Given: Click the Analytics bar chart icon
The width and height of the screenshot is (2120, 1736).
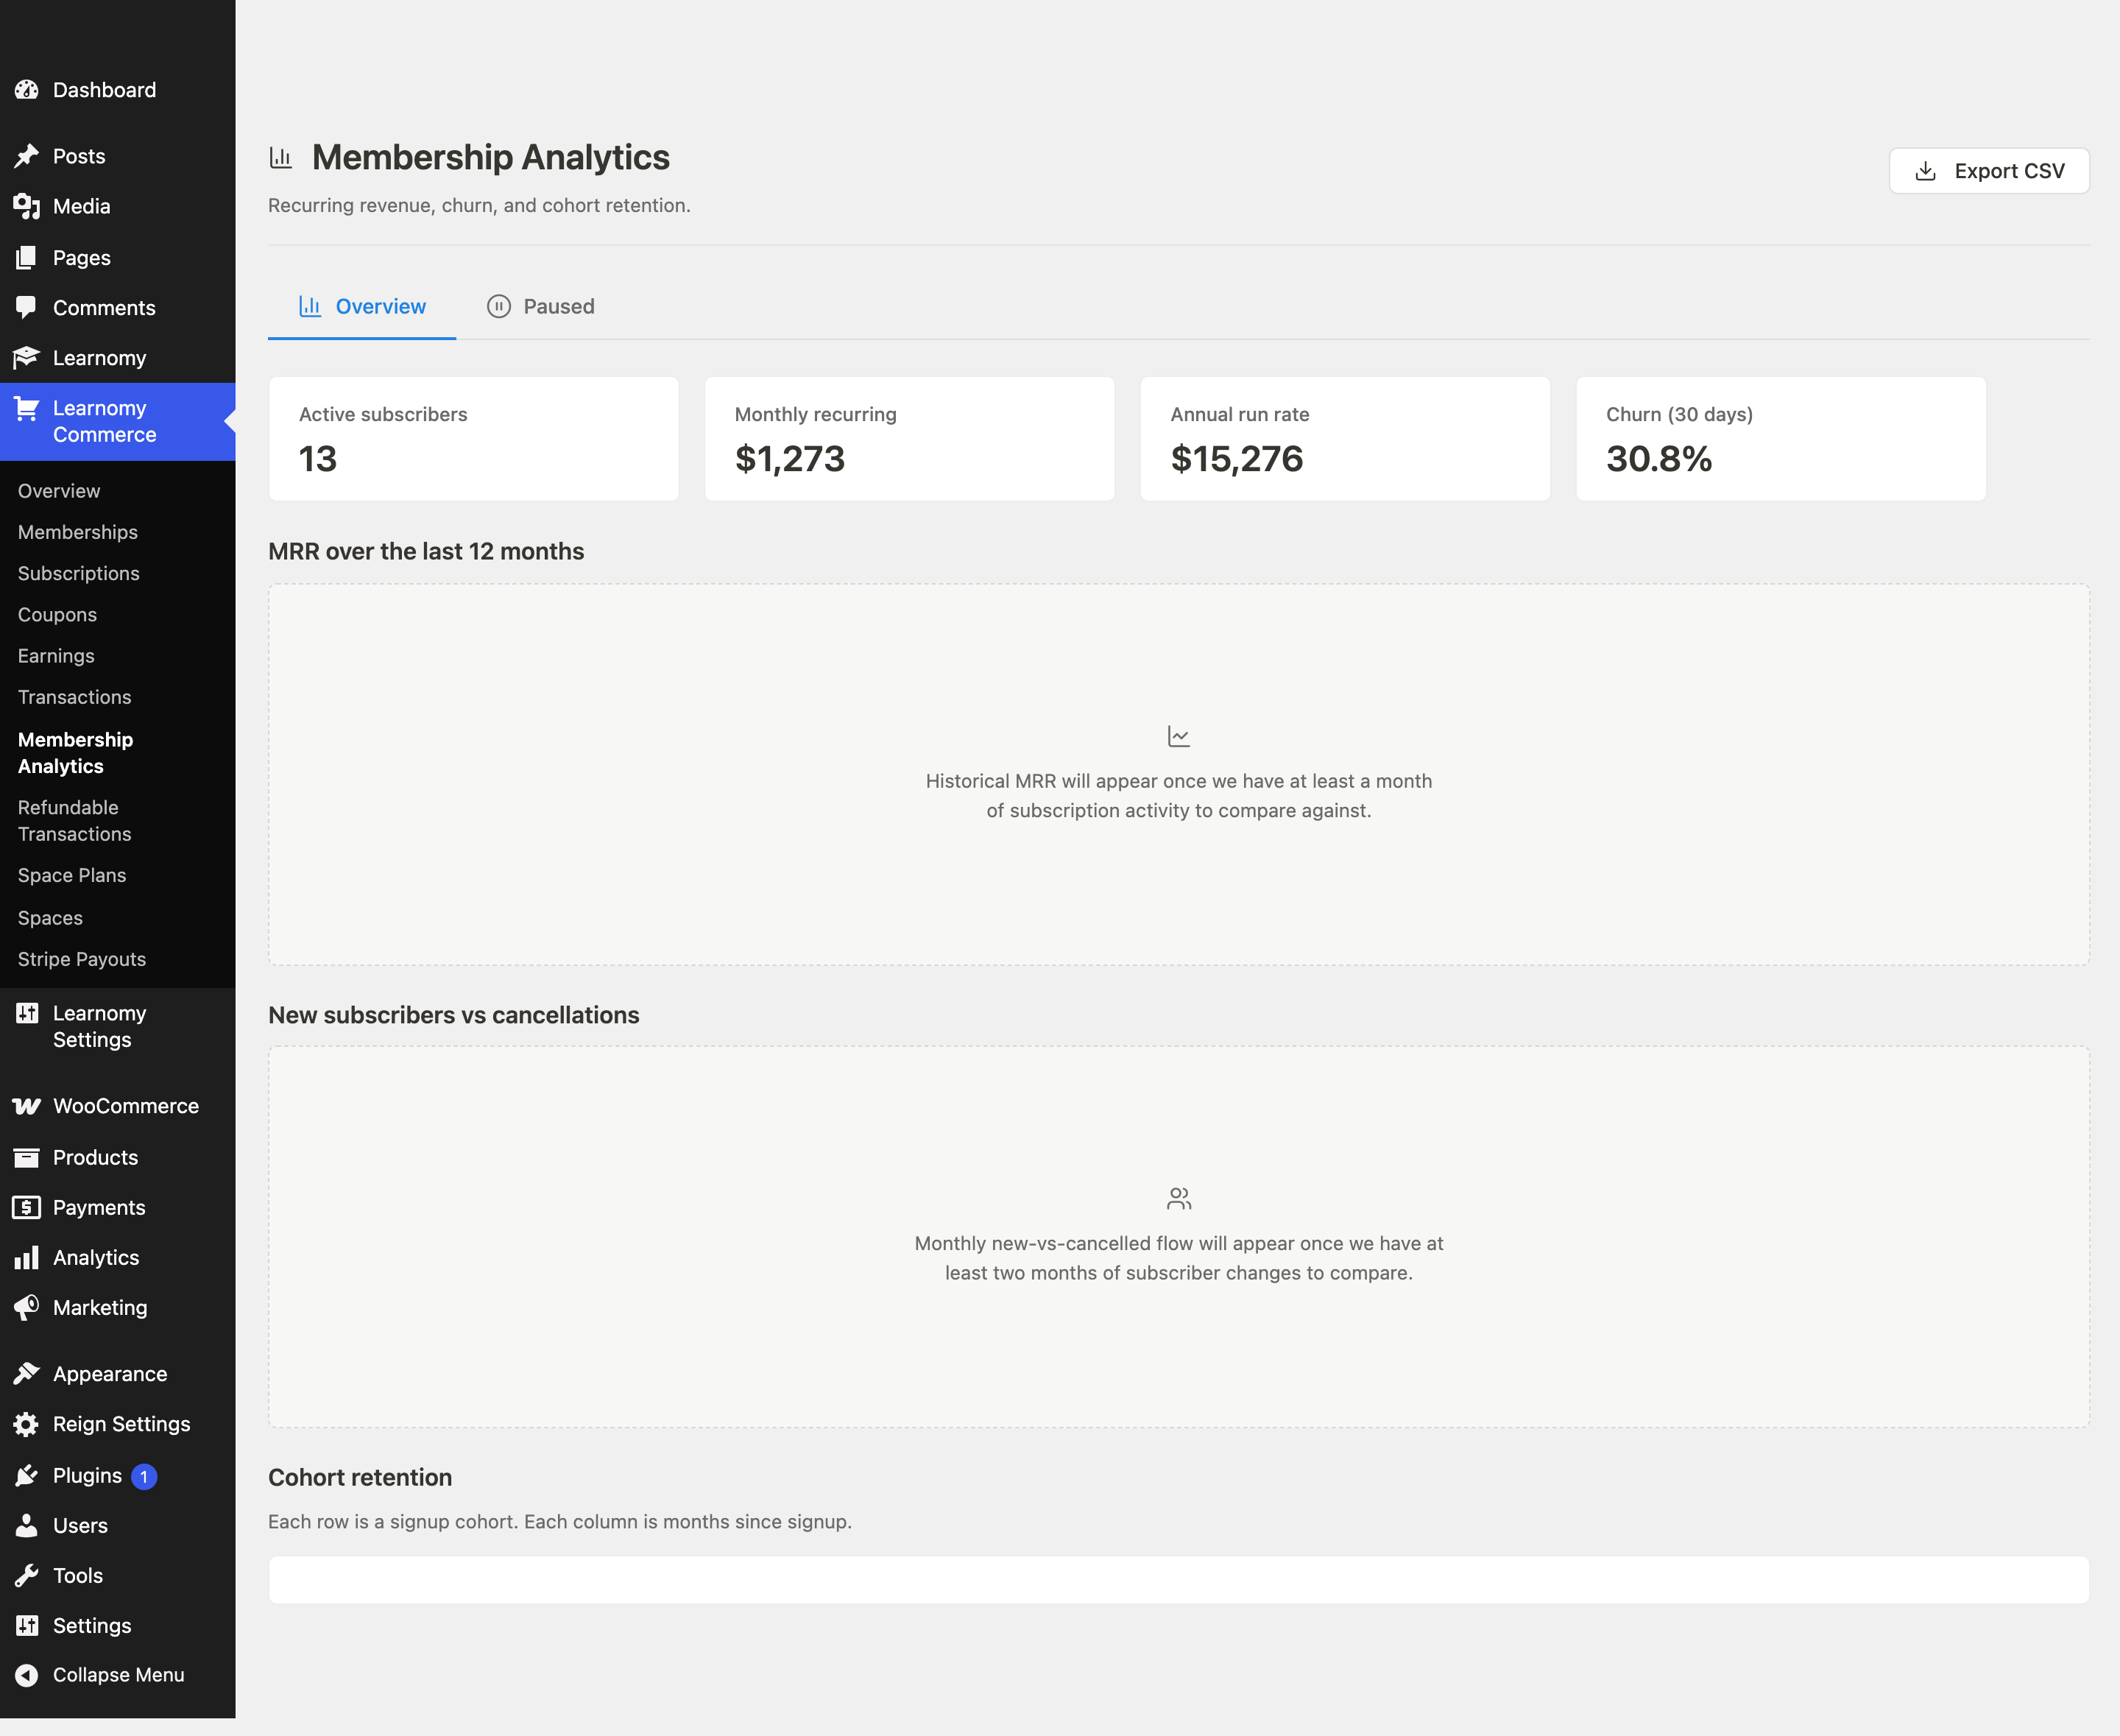Looking at the screenshot, I should [x=27, y=1257].
